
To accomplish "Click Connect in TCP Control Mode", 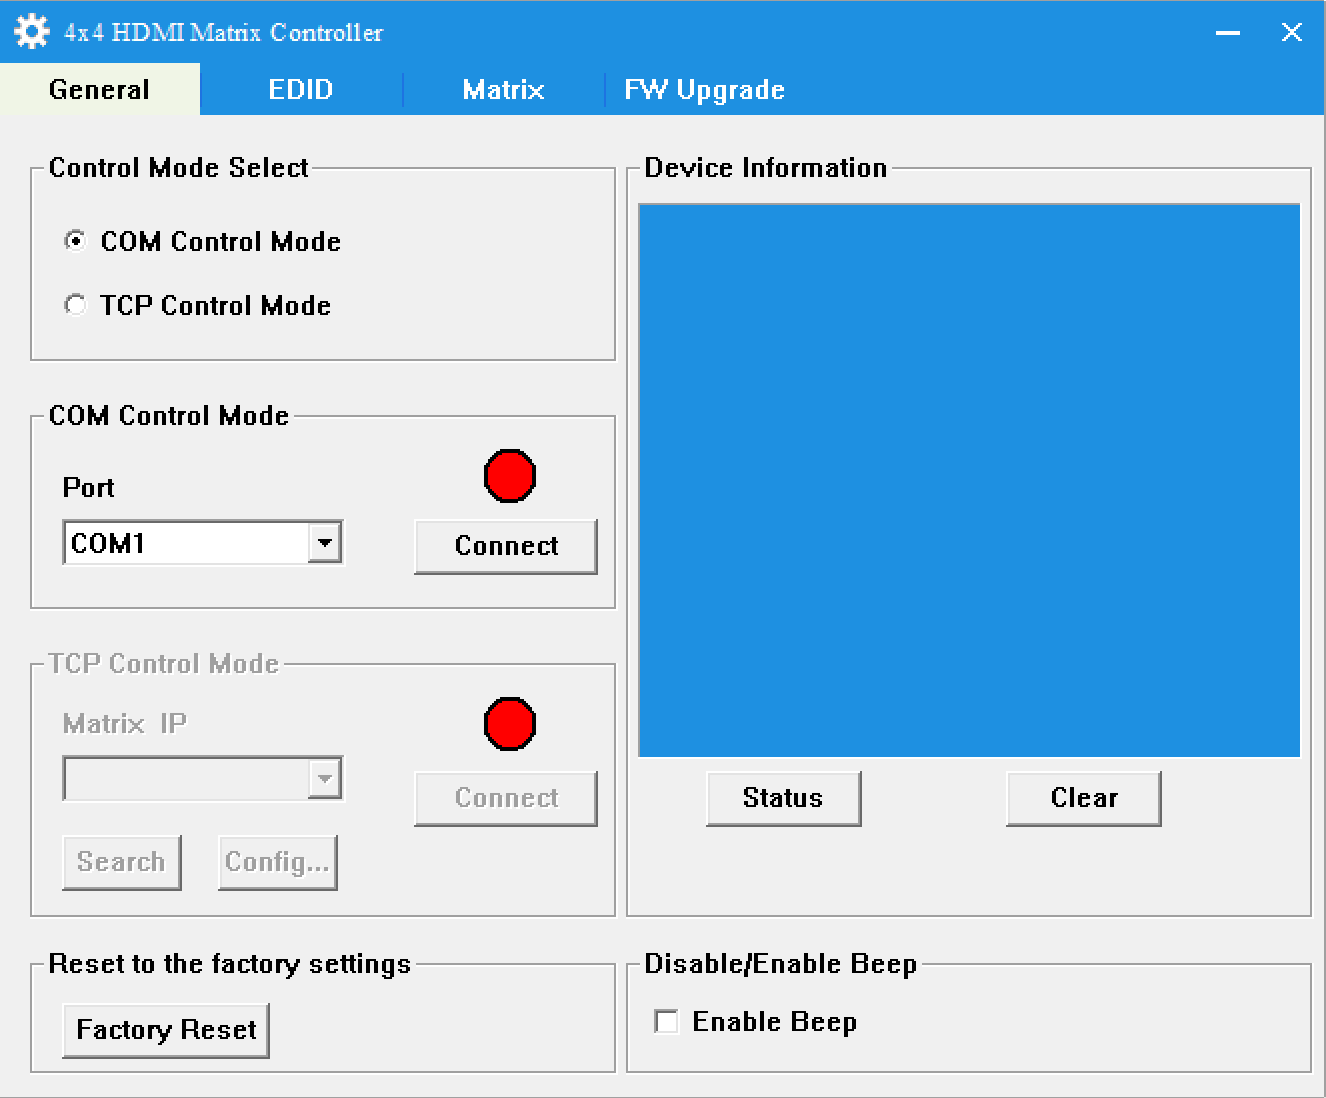I will coord(506,798).
